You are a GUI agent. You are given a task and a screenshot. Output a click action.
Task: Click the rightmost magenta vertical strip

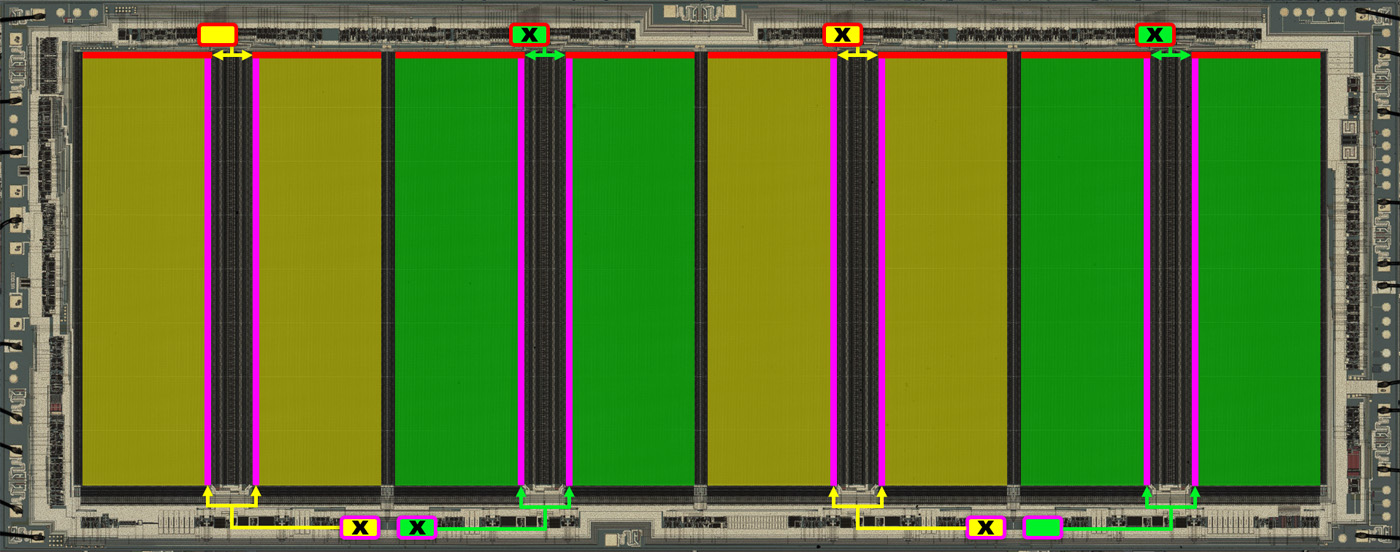[1194, 270]
